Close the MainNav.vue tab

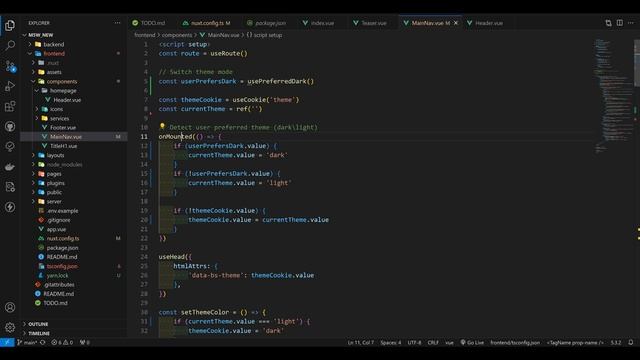(x=456, y=23)
